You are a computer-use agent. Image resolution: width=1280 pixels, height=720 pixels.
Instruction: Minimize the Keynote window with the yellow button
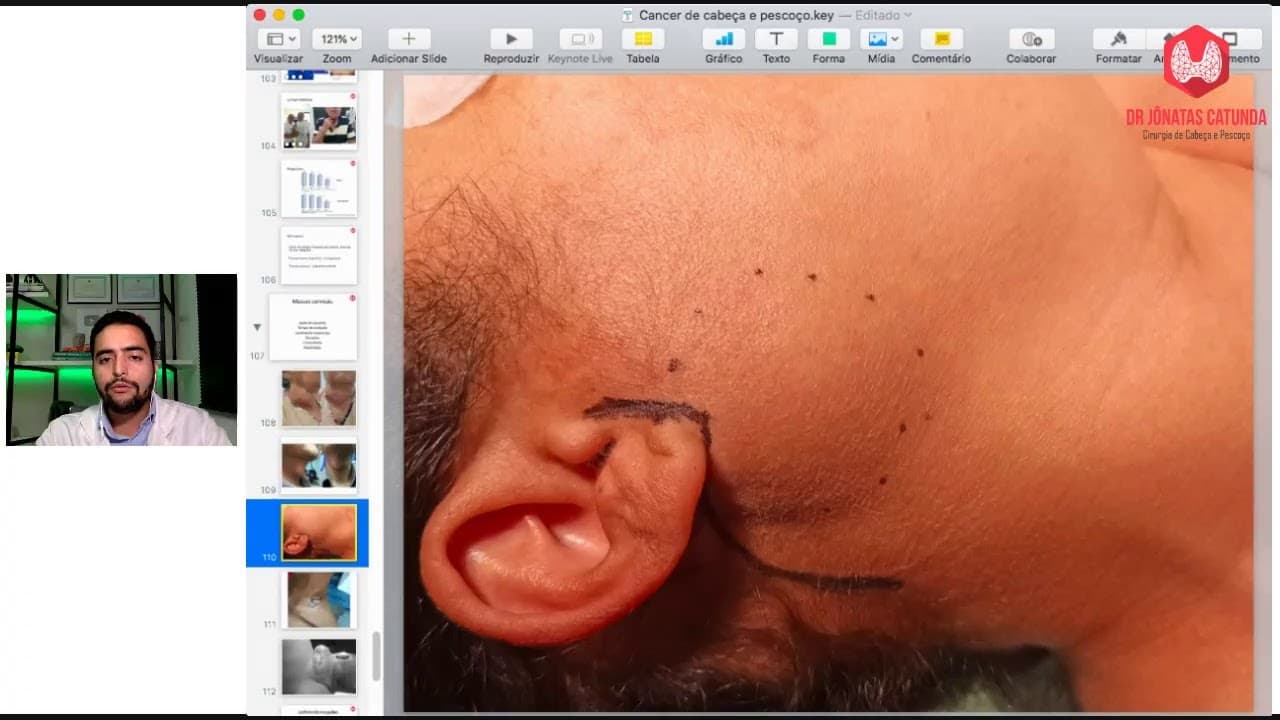(x=279, y=15)
